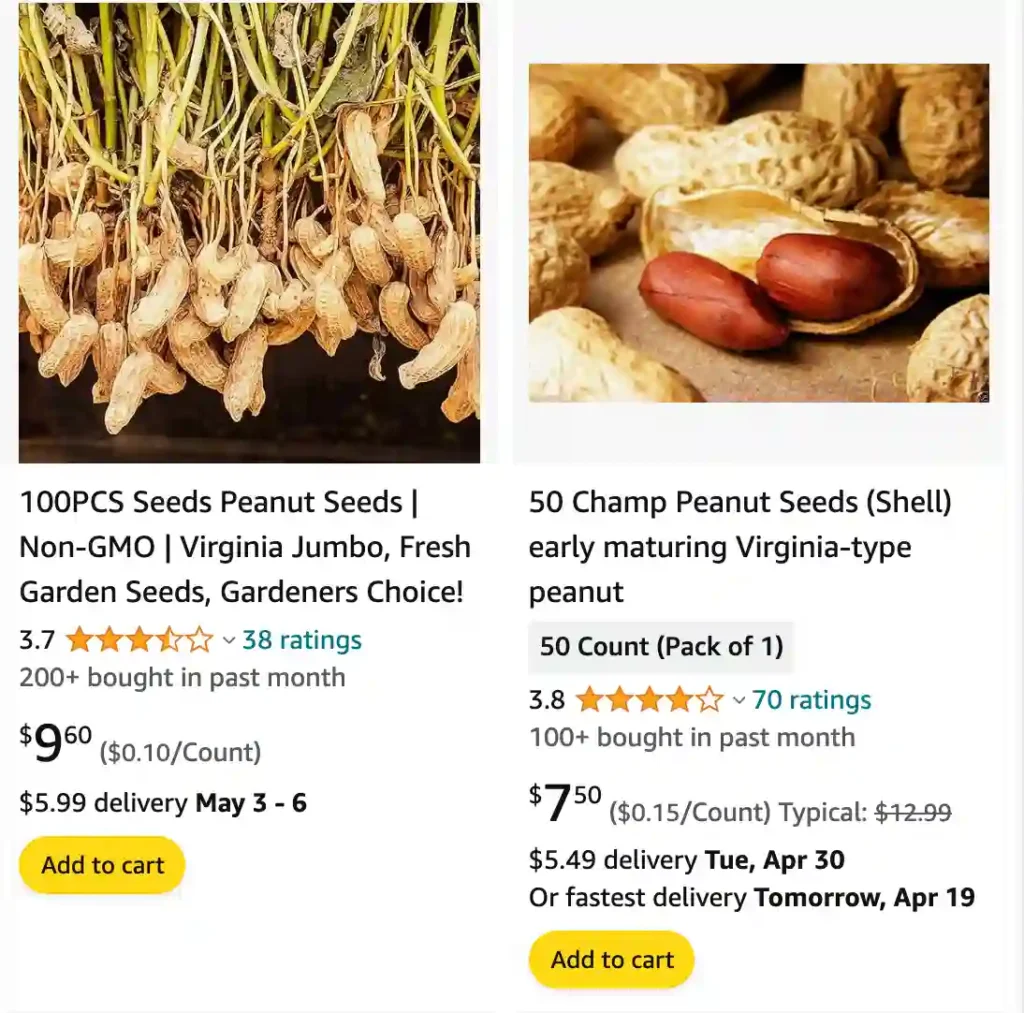Click the $7.50 price
This screenshot has width=1024, height=1013.
click(x=565, y=804)
